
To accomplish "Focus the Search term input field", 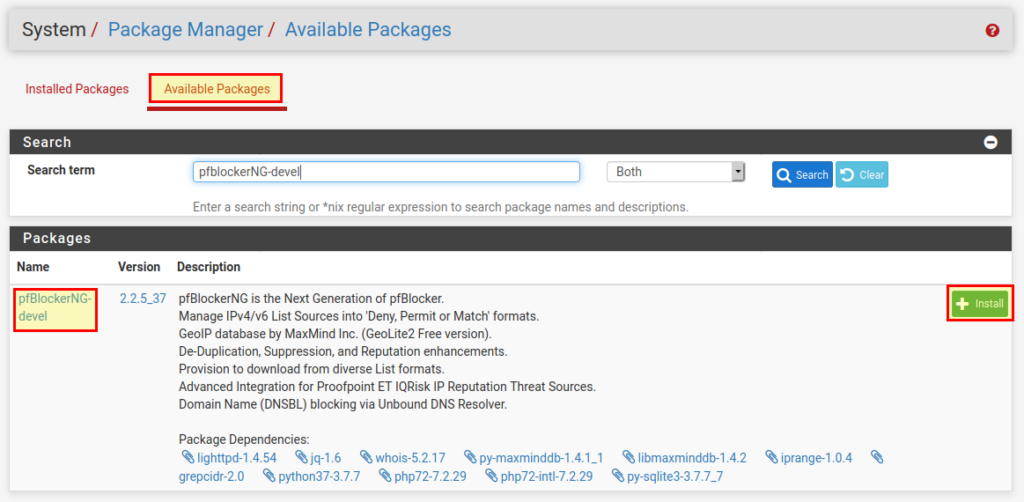I will point(386,172).
